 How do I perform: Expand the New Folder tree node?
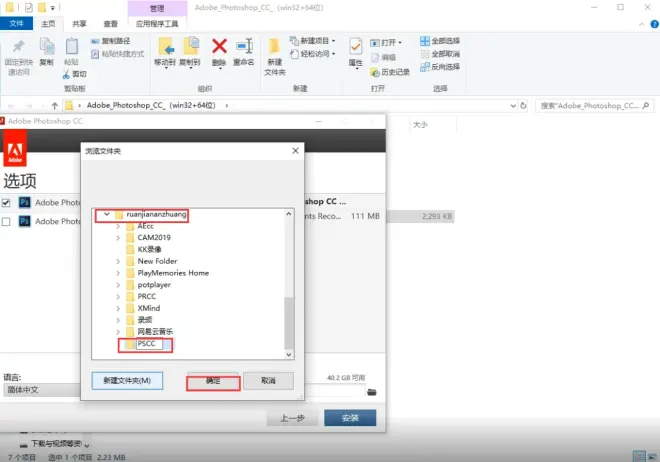(x=118, y=261)
